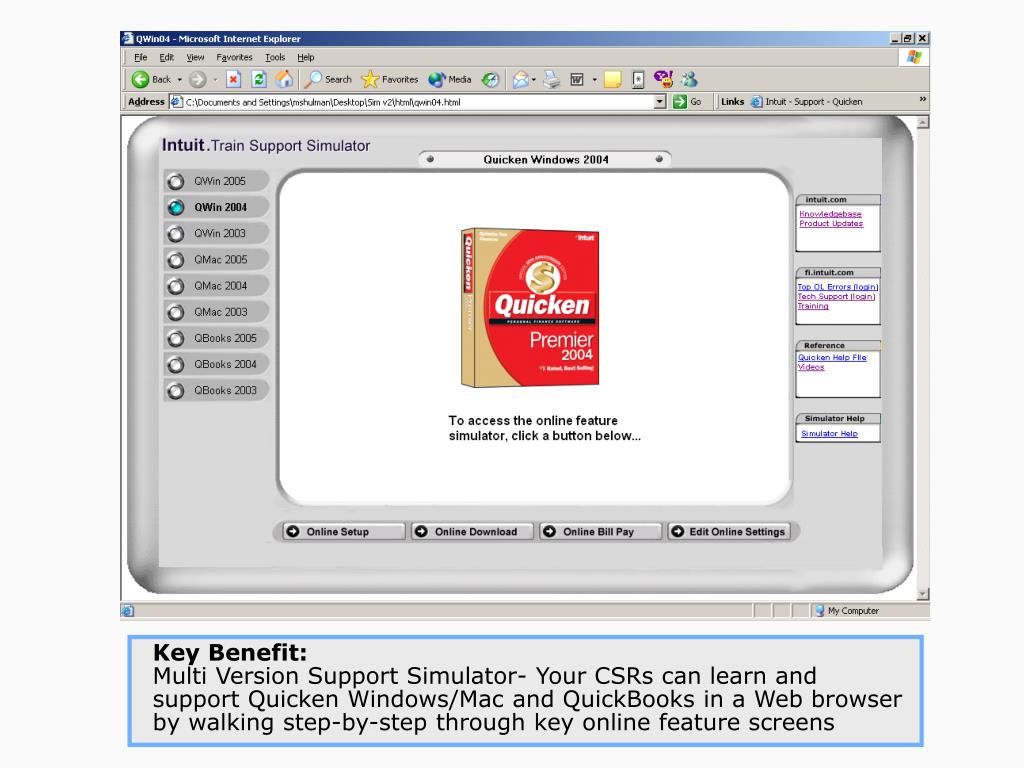Stop page loading with red X icon
Screen dimensions: 1024x768
(x=233, y=80)
